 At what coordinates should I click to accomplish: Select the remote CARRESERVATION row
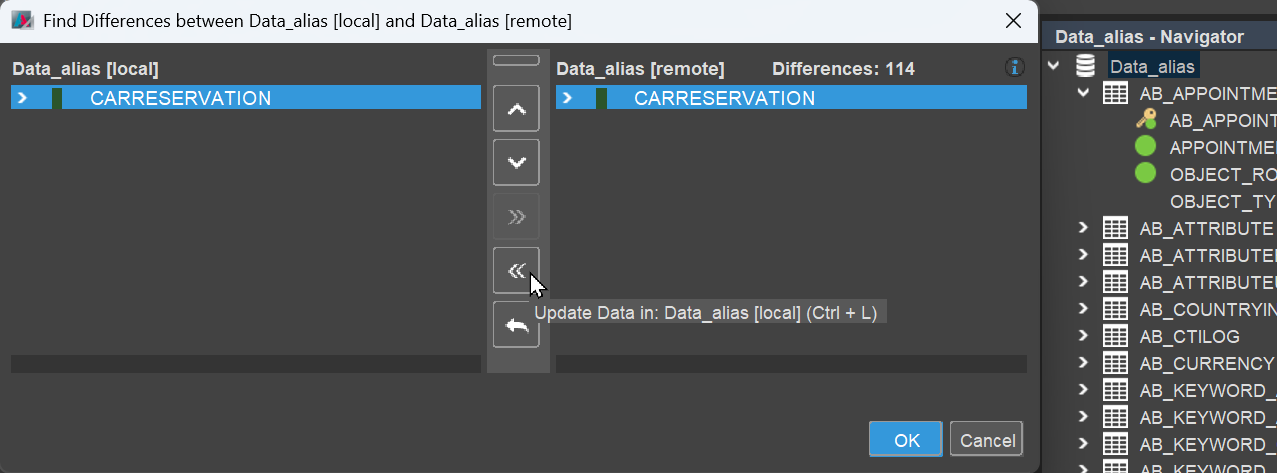[791, 98]
